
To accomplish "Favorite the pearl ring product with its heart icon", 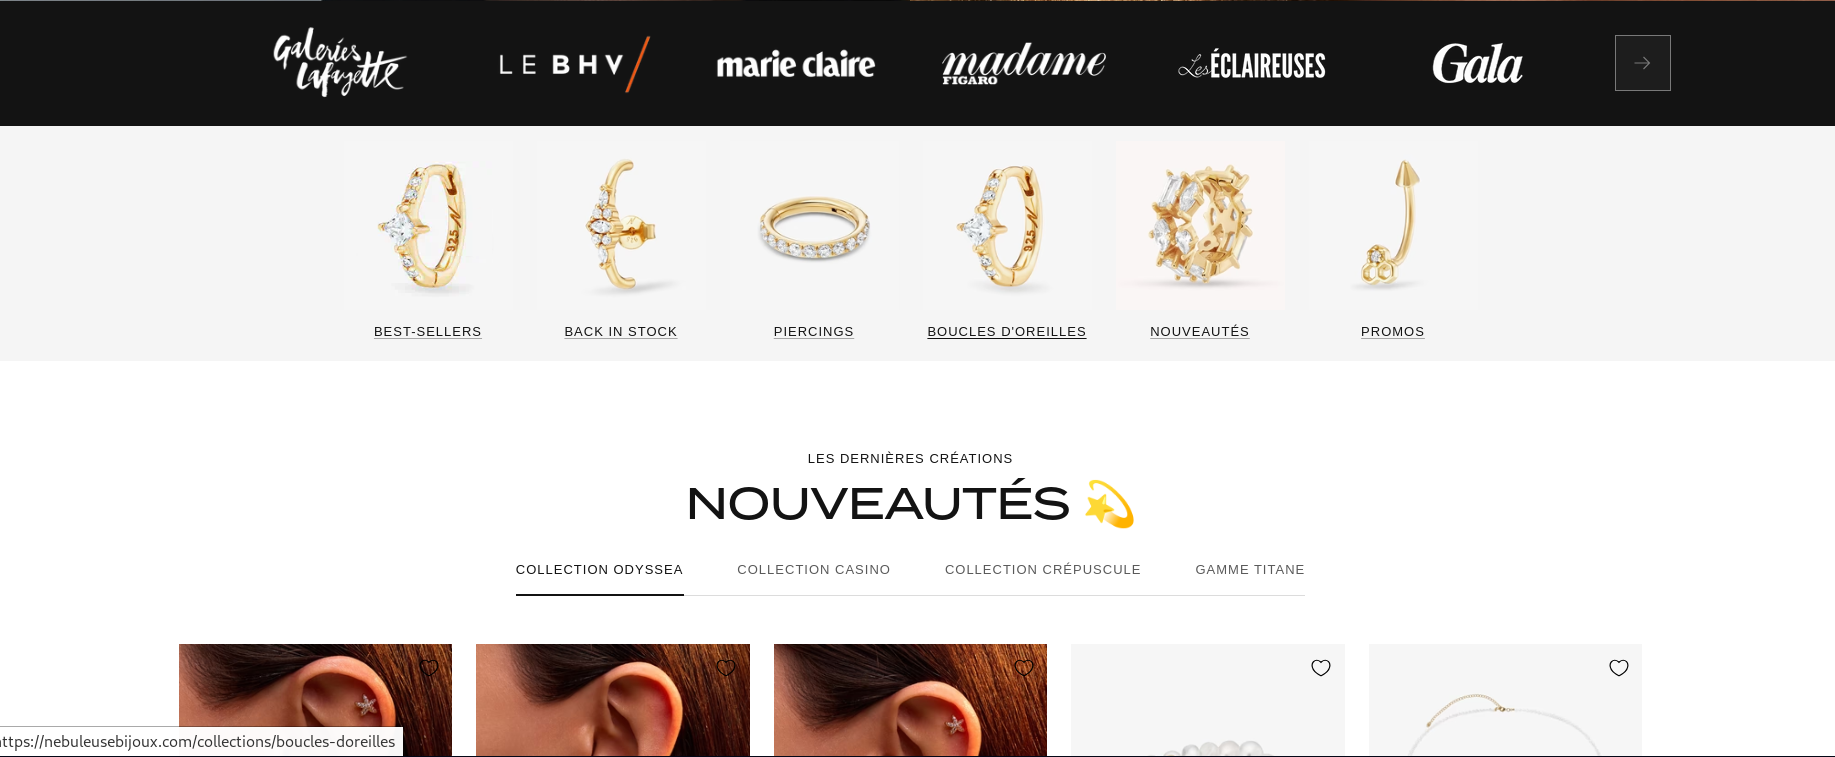I will 1321,667.
